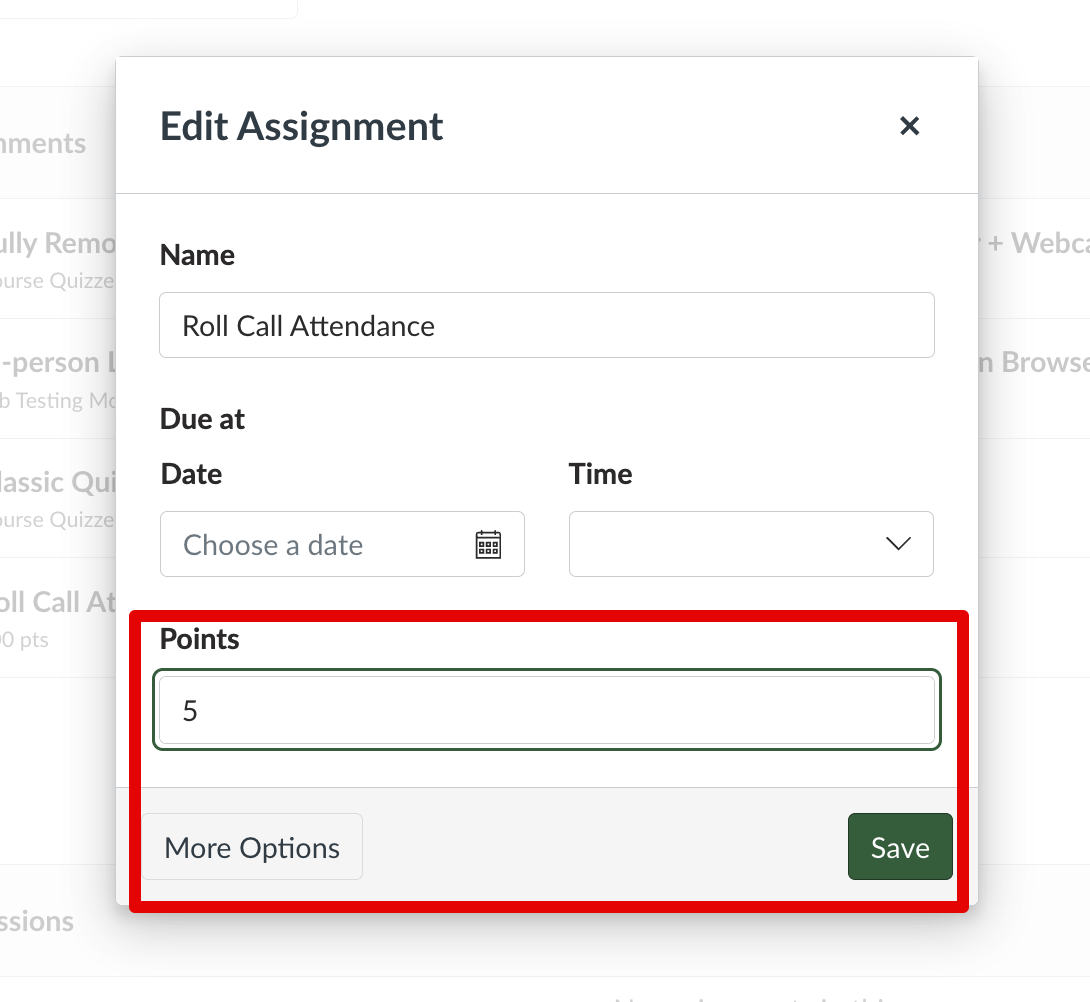The height and width of the screenshot is (1002, 1090).
Task: Click the Browser text right of dialog
Action: click(x=1040, y=362)
